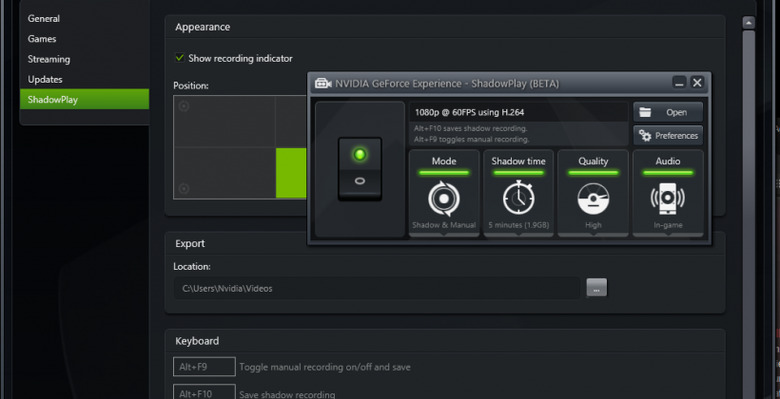Screen dimensions: 780x399
Task: Uncheck Show recording indicator checkbox
Action: click(180, 58)
